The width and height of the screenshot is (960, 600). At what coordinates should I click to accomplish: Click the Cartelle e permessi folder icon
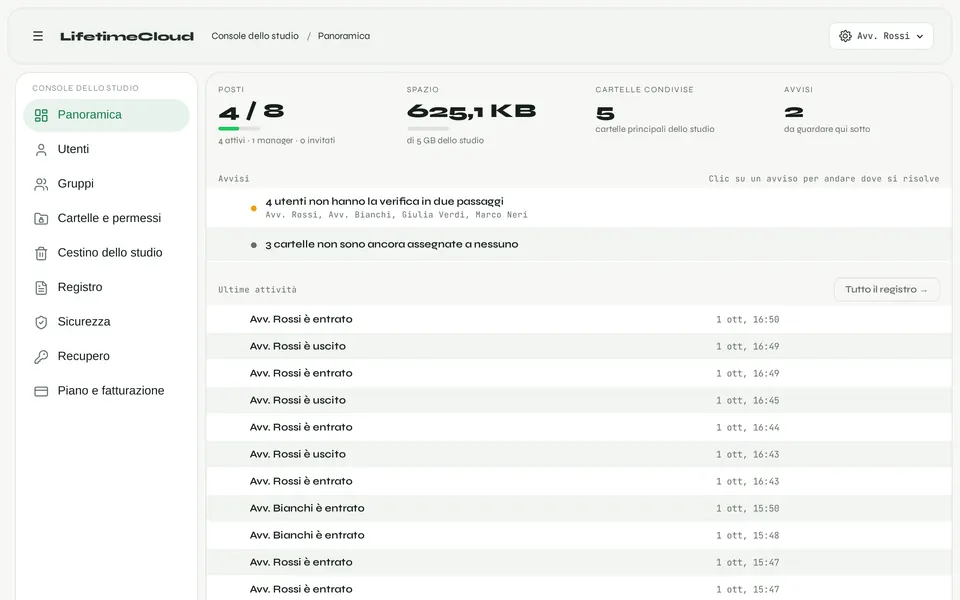point(41,219)
